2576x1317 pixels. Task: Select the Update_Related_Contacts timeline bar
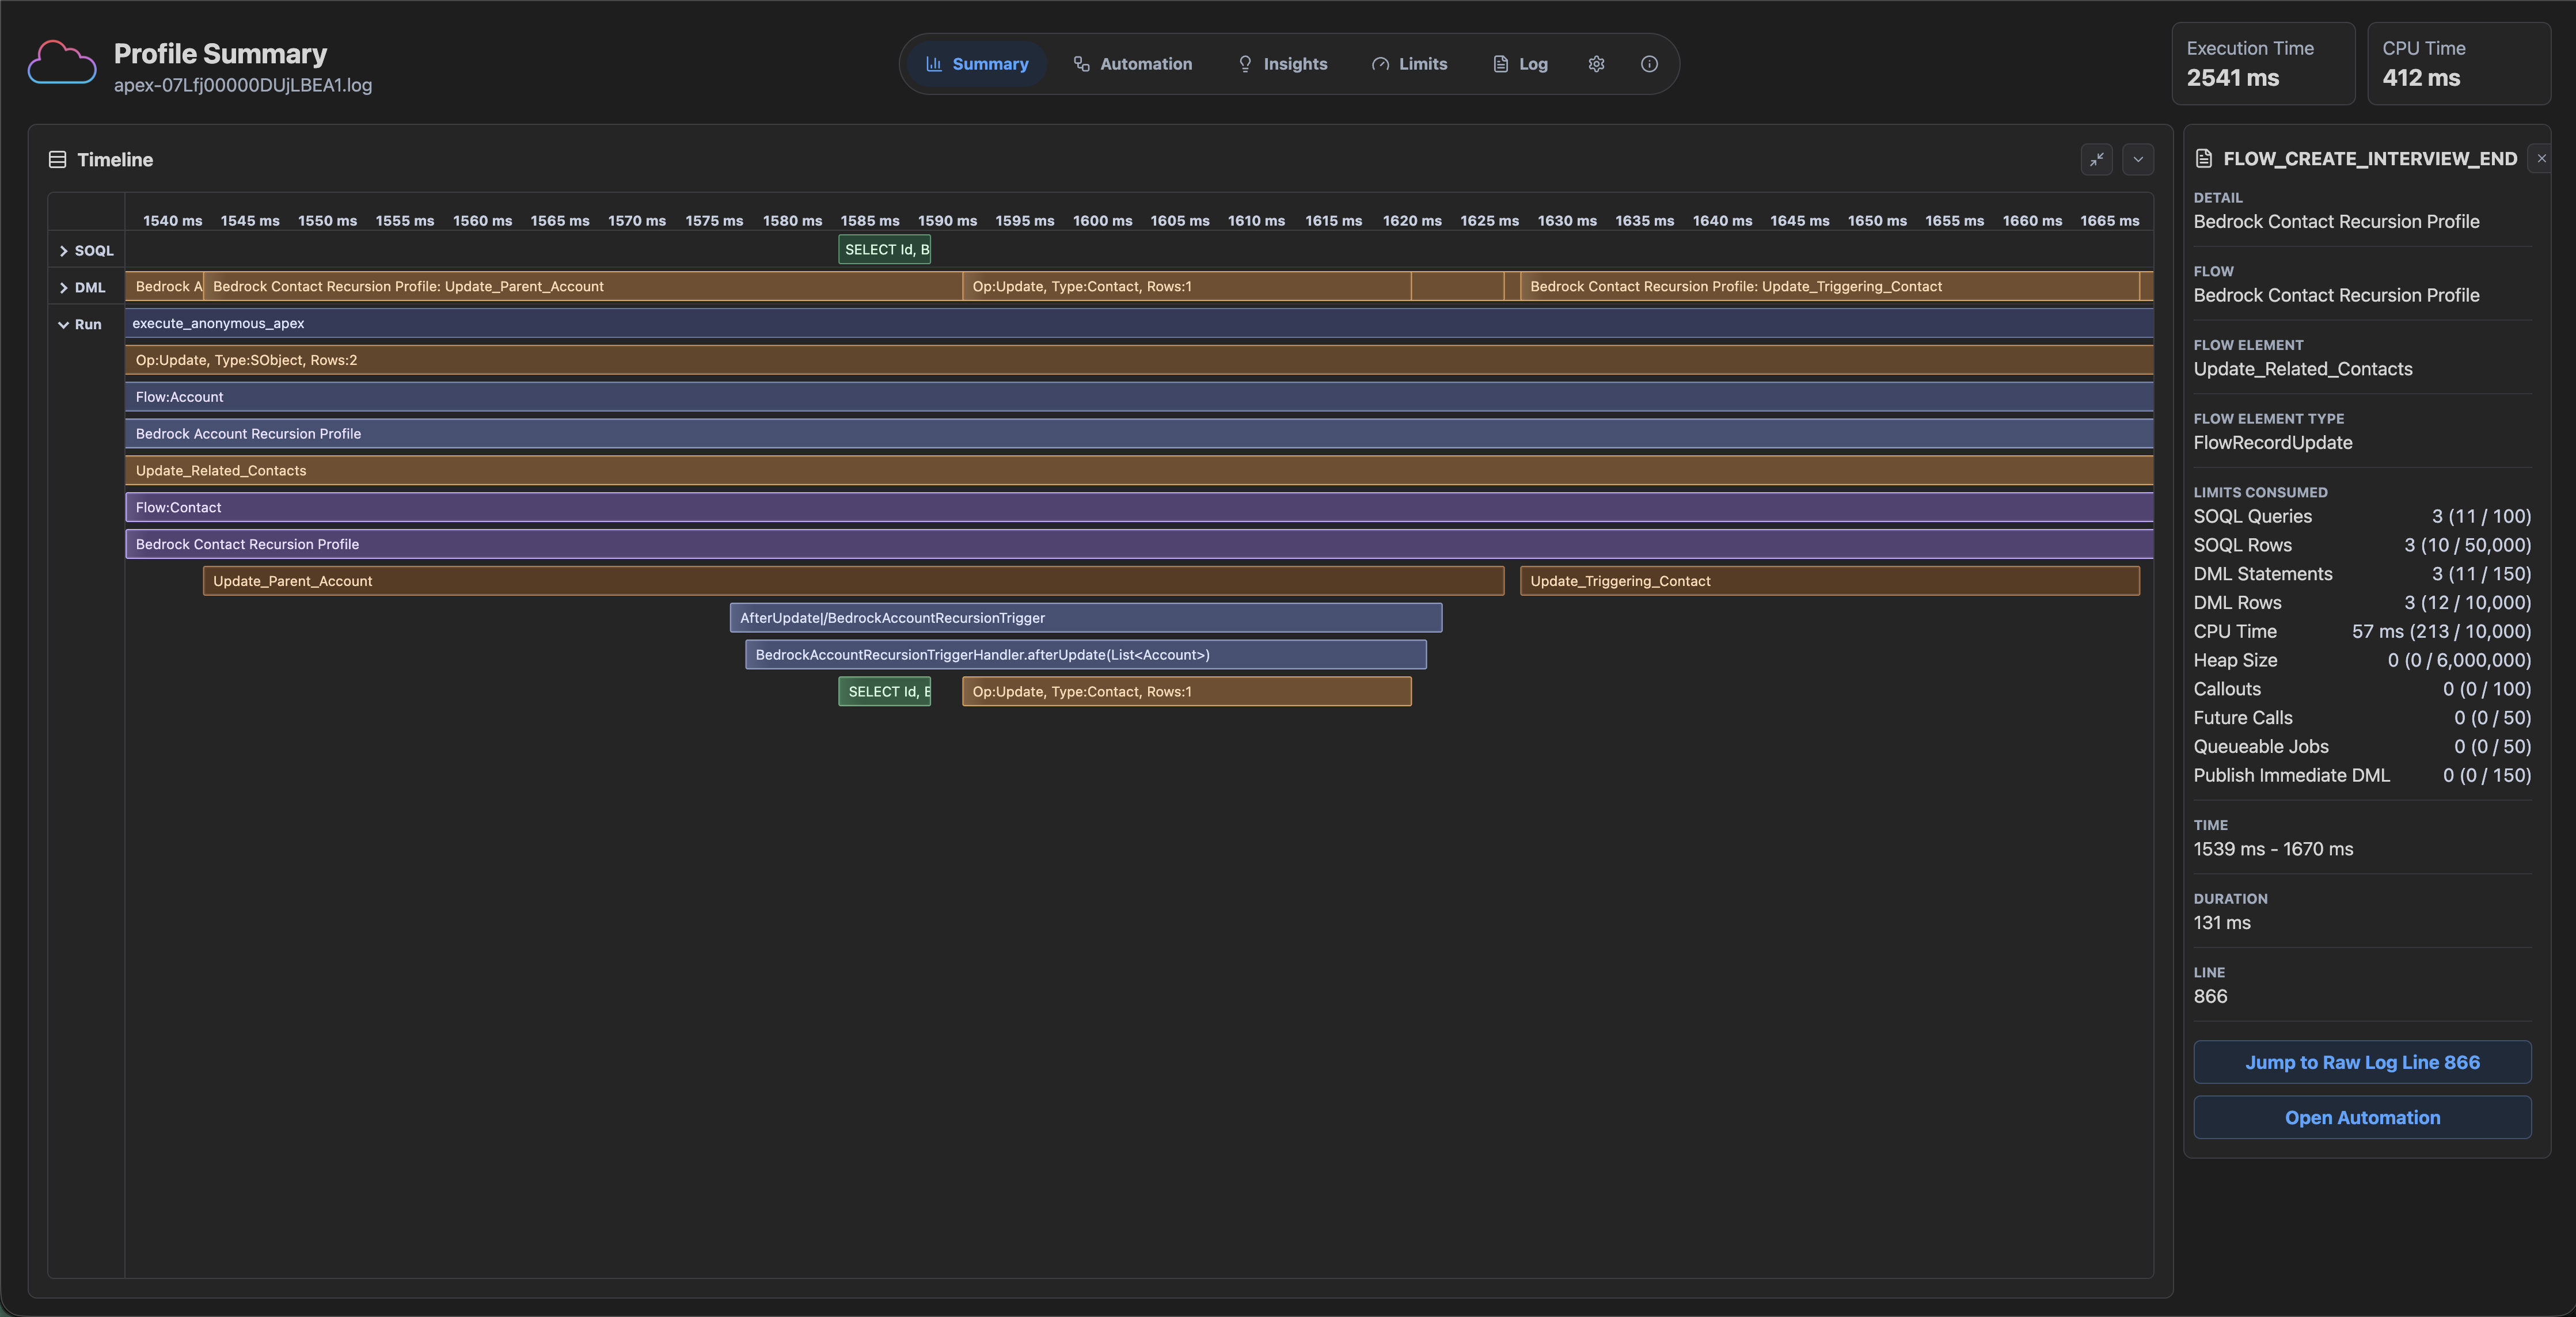point(1139,471)
